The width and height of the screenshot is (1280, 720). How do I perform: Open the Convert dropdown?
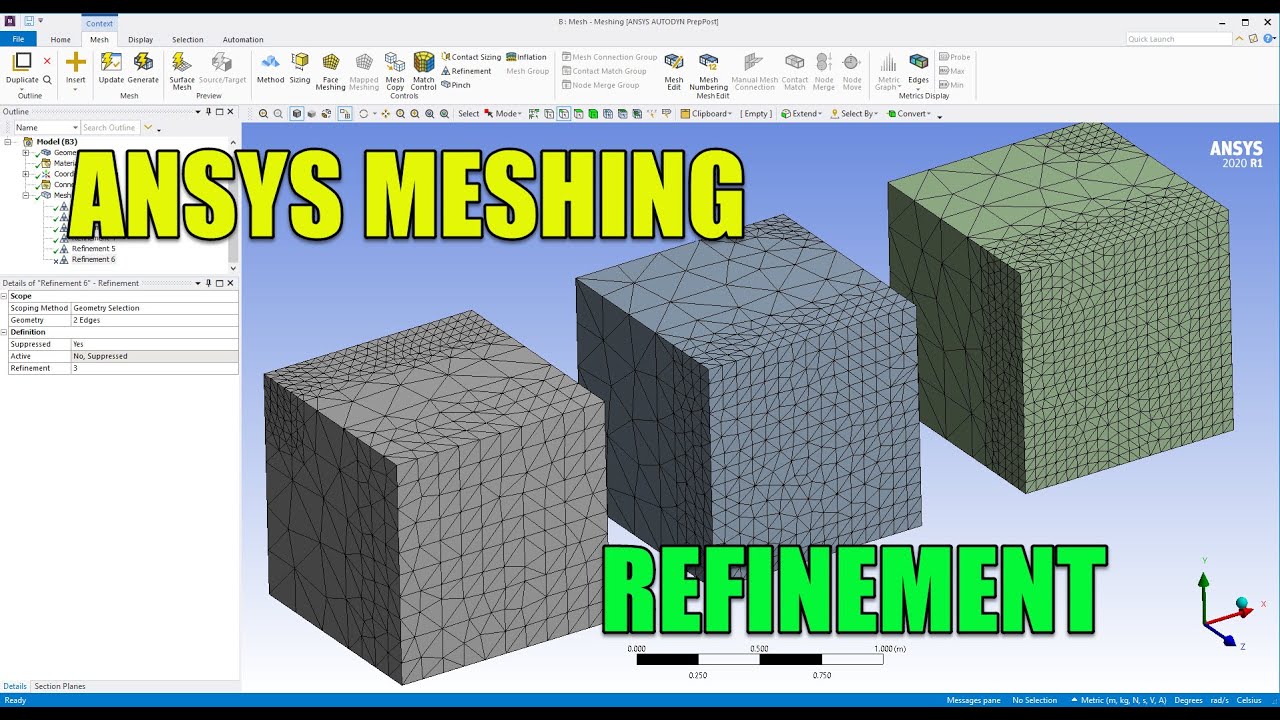click(909, 114)
